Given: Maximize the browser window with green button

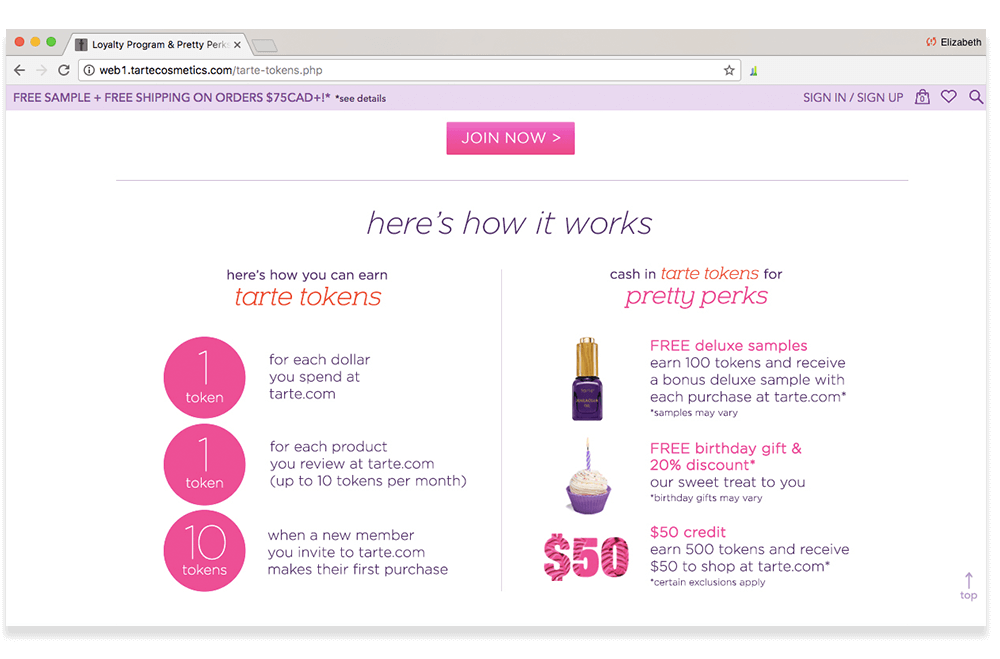Looking at the screenshot, I should click(x=51, y=42).
